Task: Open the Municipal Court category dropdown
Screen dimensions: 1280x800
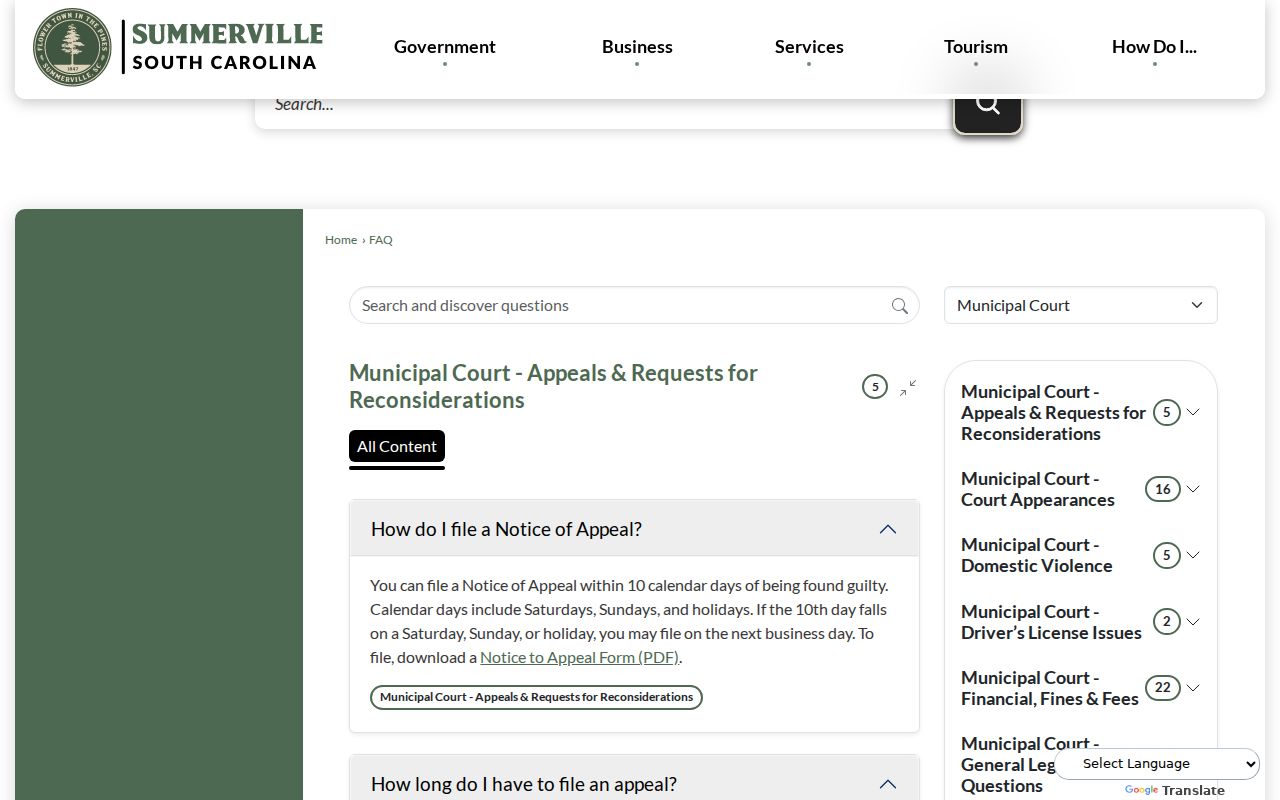Action: click(x=1081, y=305)
